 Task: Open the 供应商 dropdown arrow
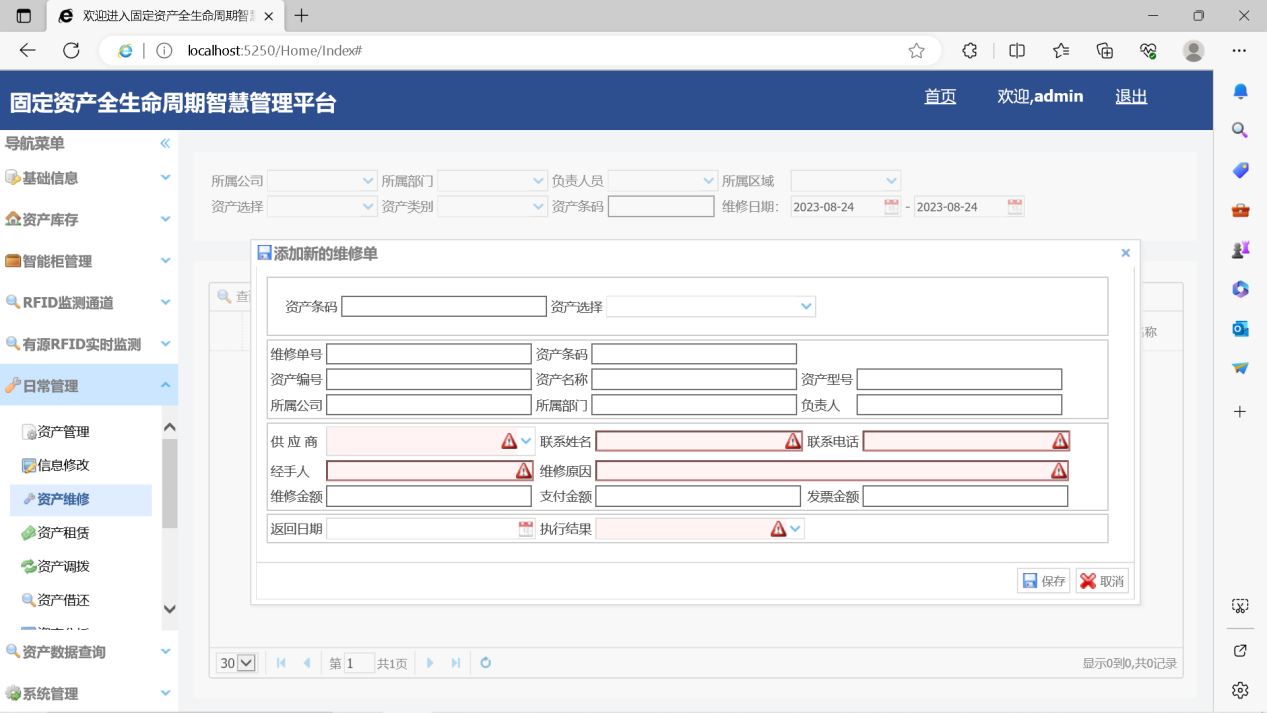click(x=526, y=441)
